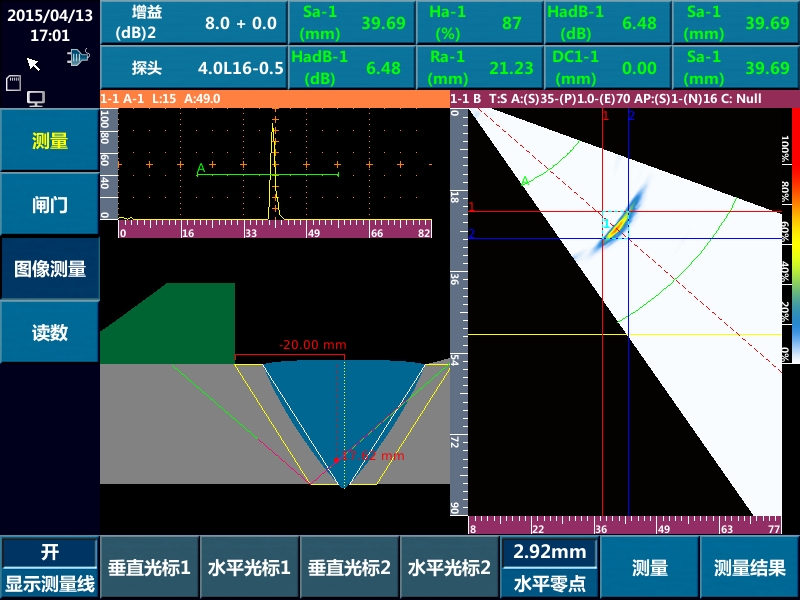
Task: Click the Ha-1 (%) reading box
Action: pos(479,22)
